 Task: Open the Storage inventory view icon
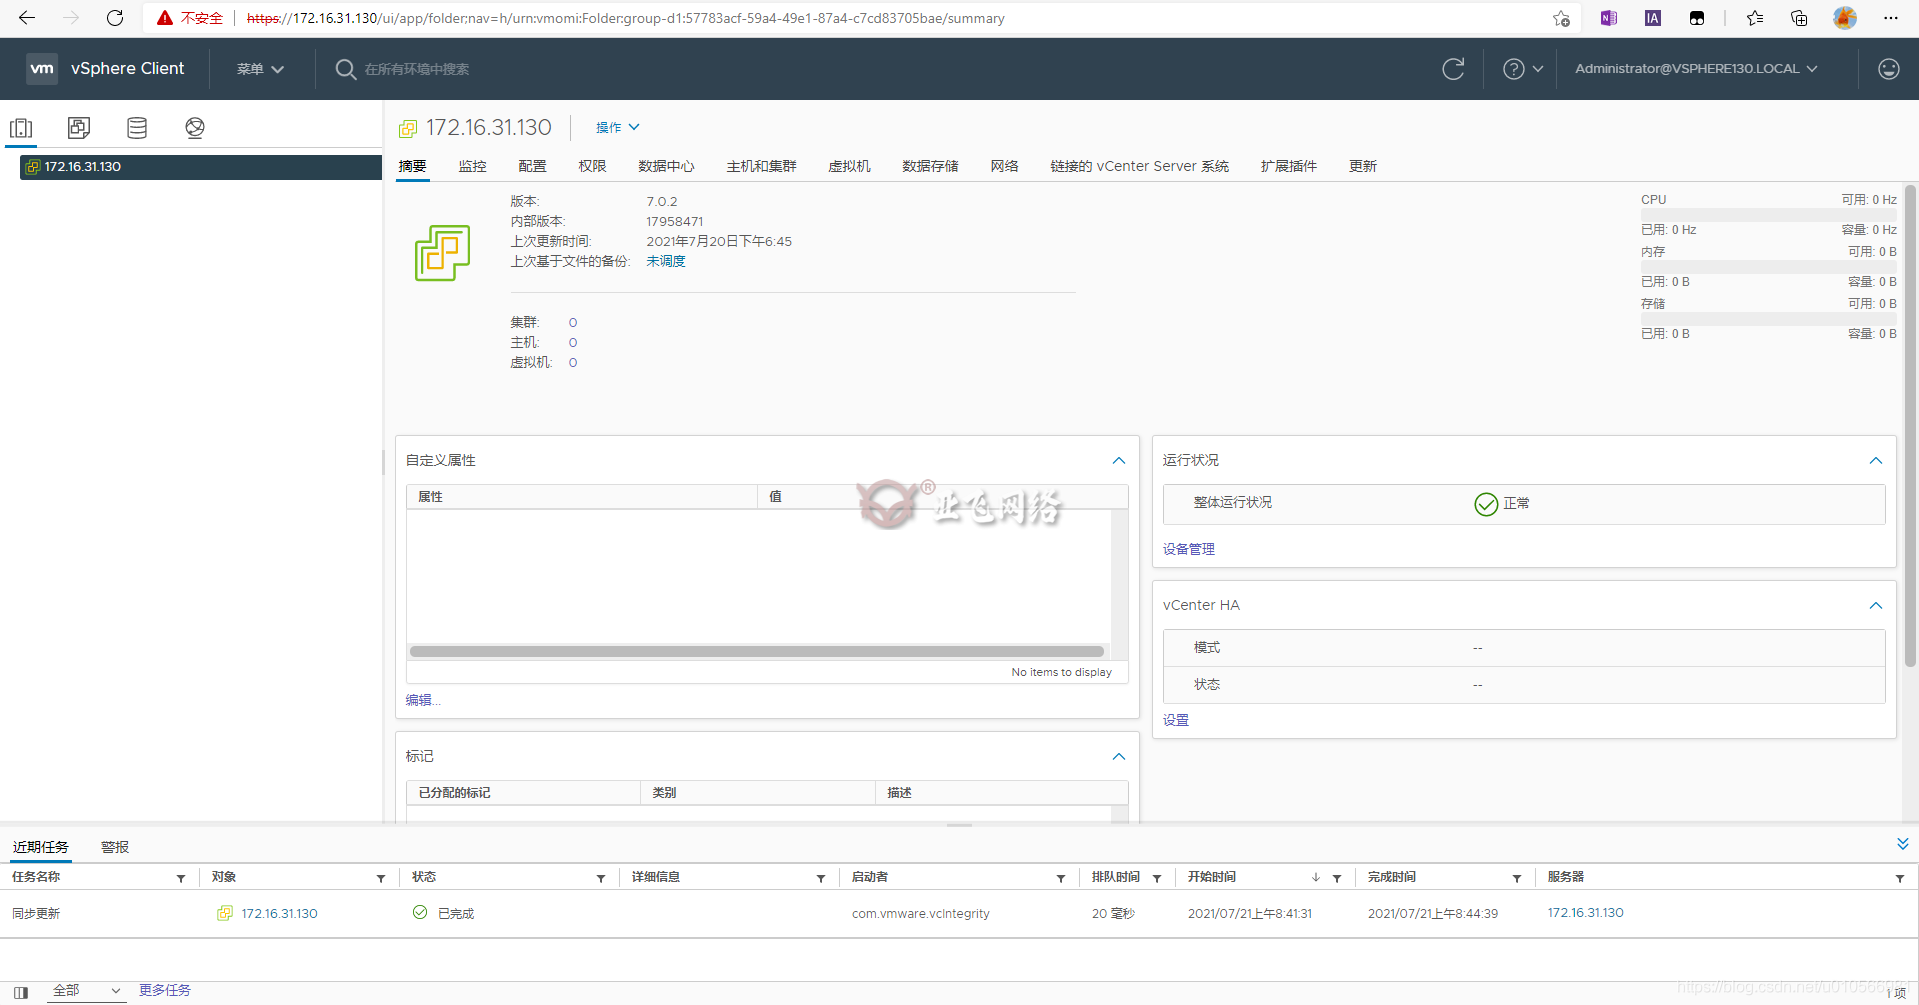pyautogui.click(x=137, y=128)
